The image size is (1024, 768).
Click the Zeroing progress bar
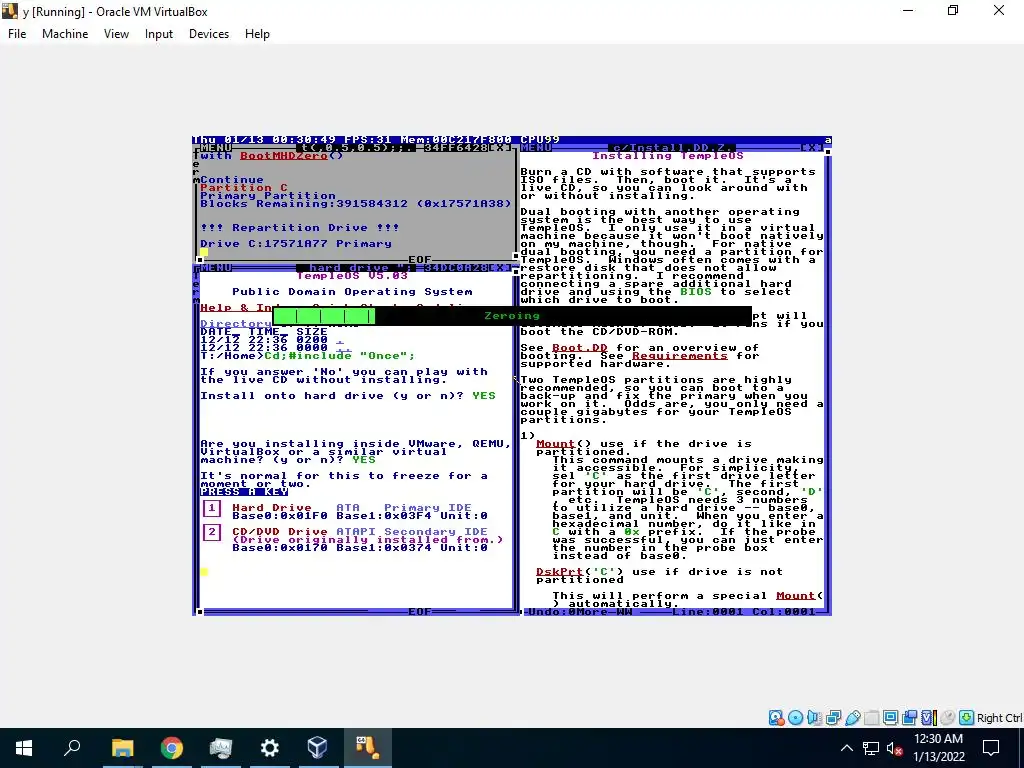512,316
